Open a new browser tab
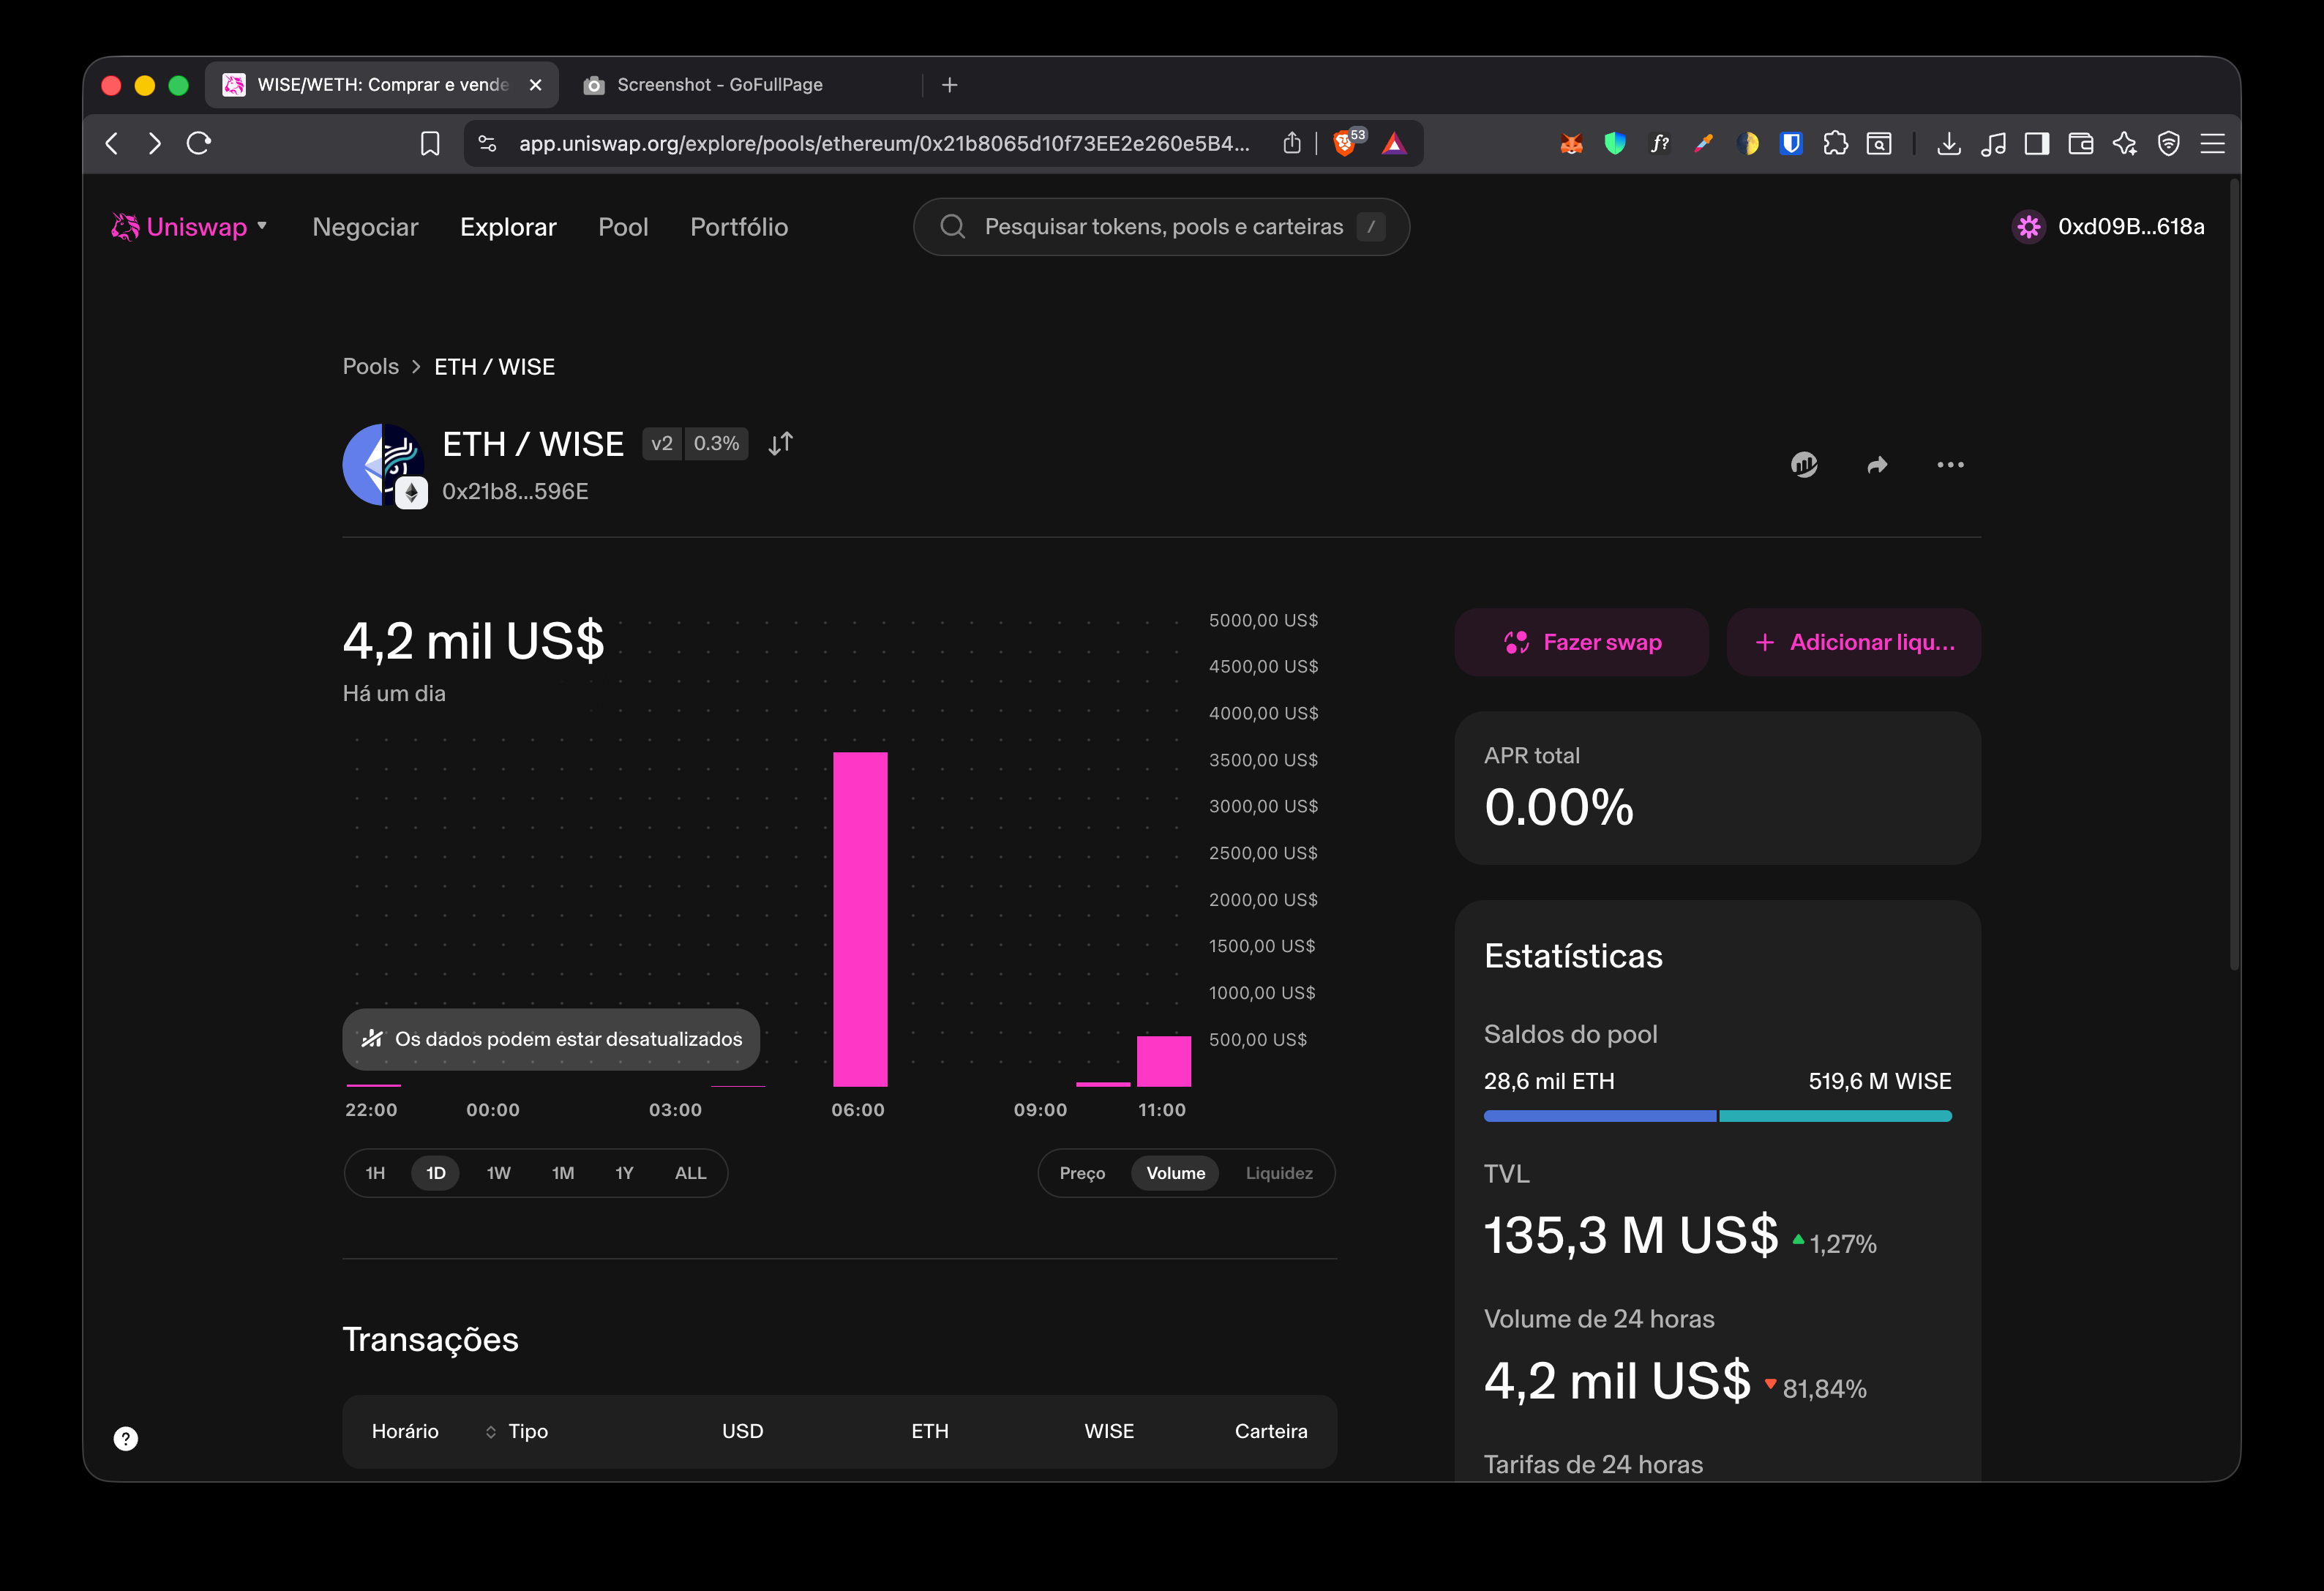The image size is (2324, 1591). click(x=950, y=85)
